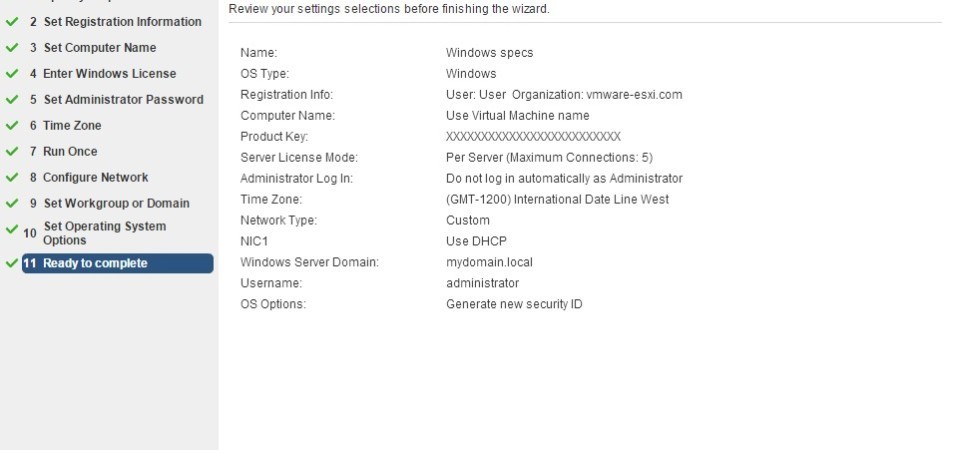Jump to step 4 Enter Windows License

pyautogui.click(x=102, y=74)
